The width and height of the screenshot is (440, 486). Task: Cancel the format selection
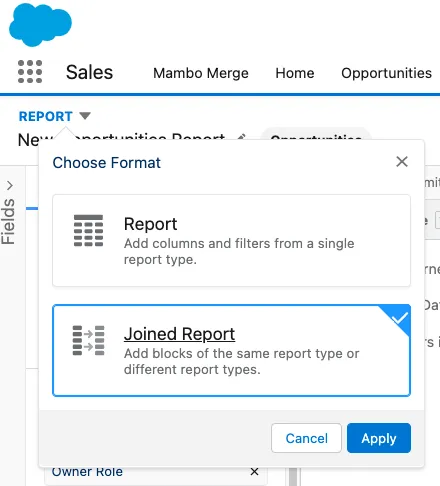point(306,438)
